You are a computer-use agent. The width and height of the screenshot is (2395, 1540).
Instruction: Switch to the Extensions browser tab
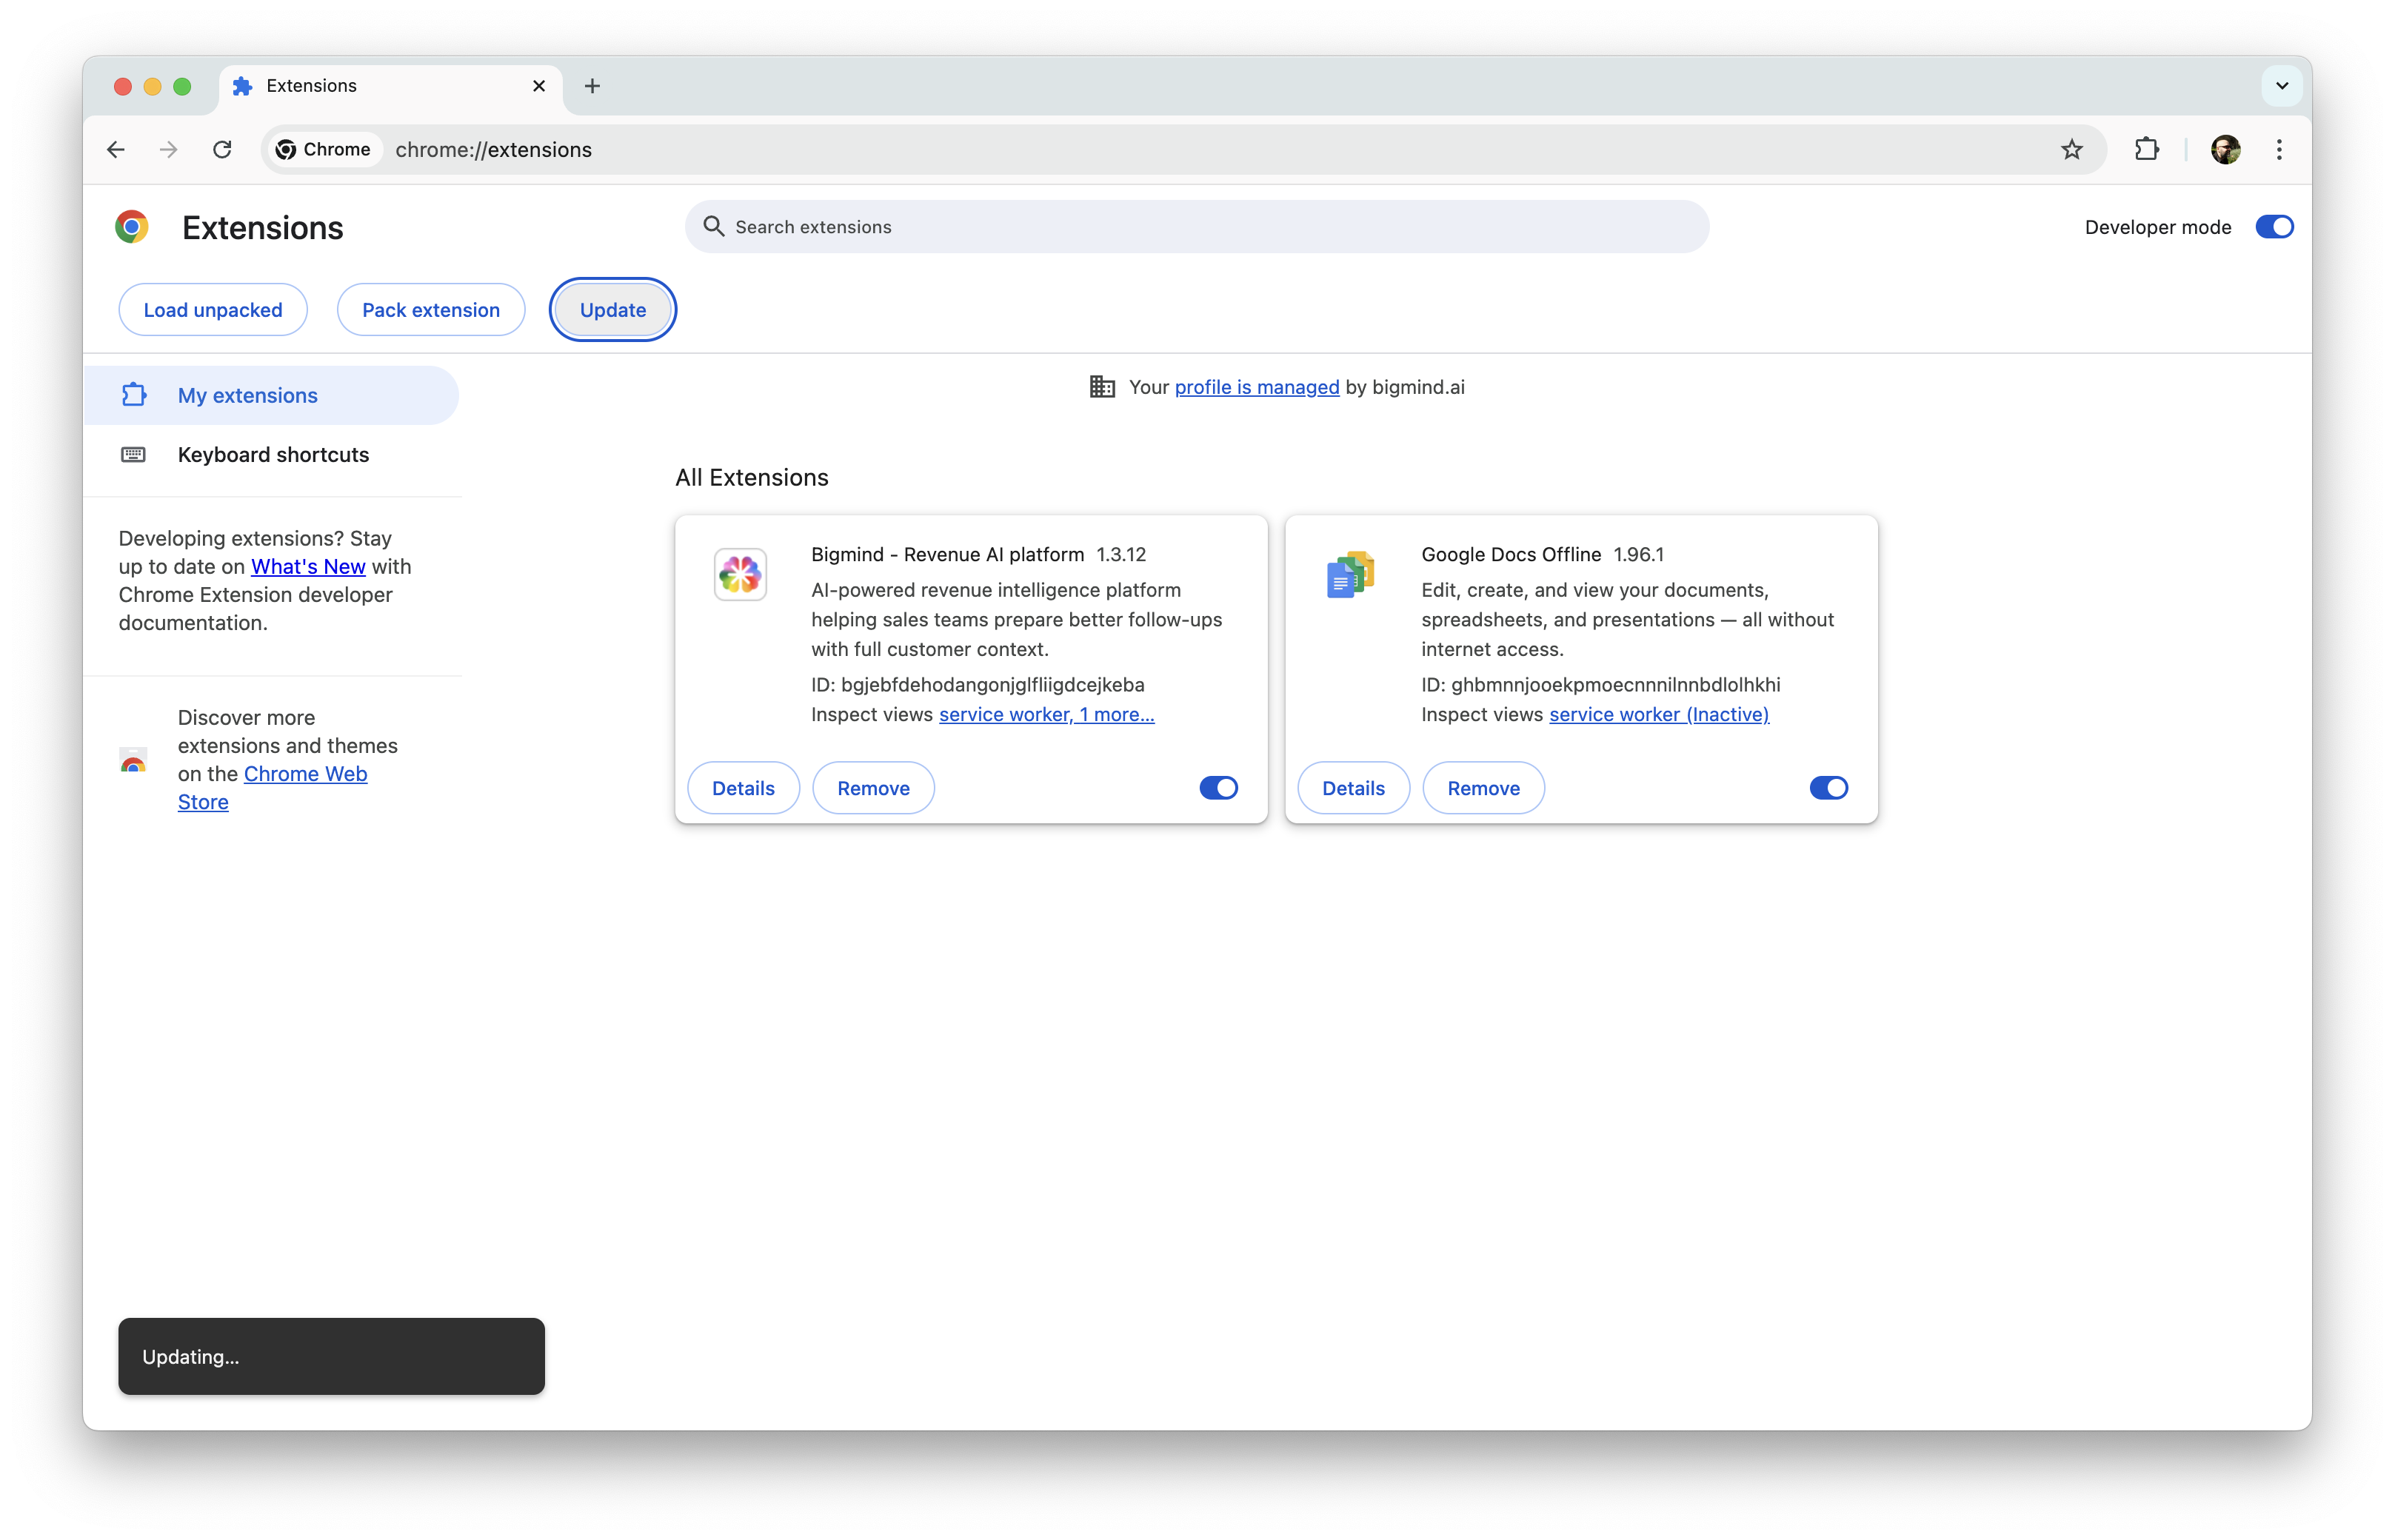[x=390, y=86]
